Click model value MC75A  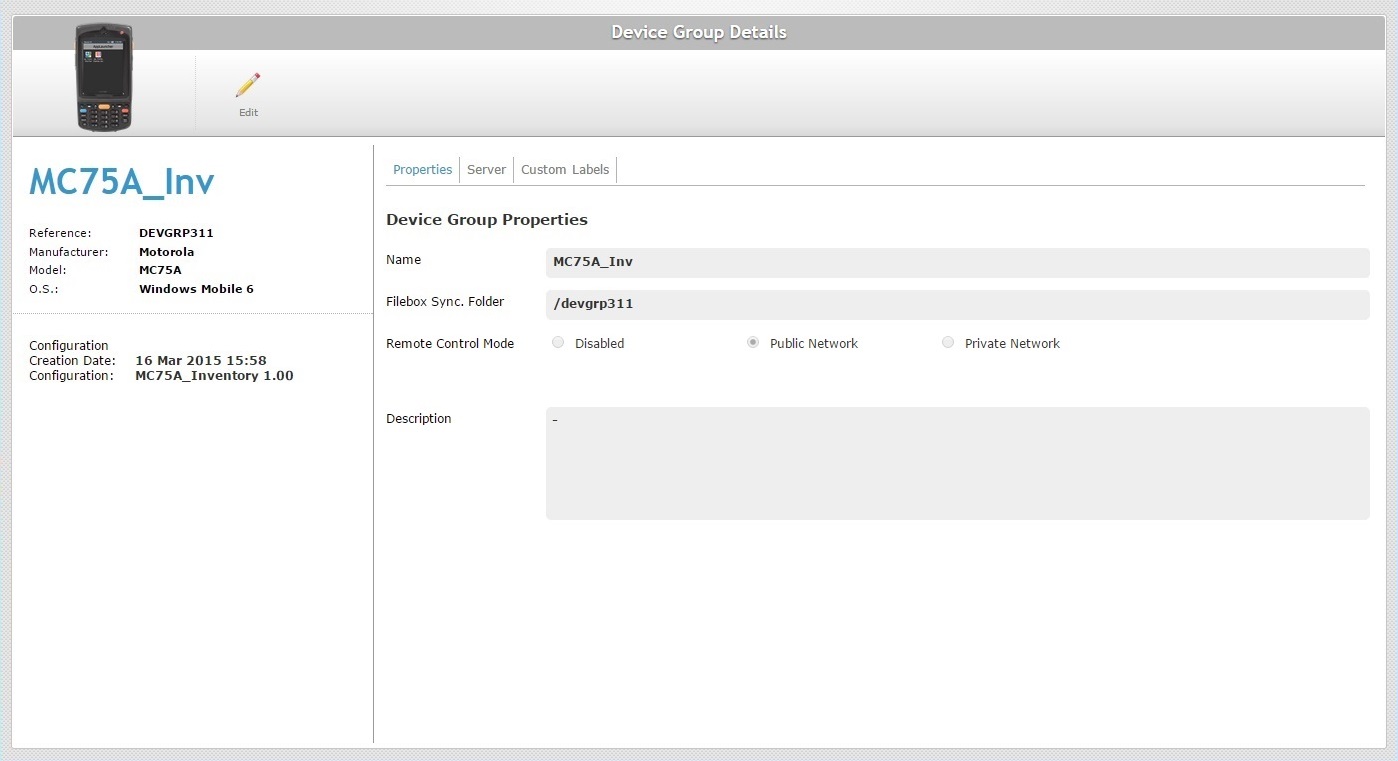(x=160, y=270)
